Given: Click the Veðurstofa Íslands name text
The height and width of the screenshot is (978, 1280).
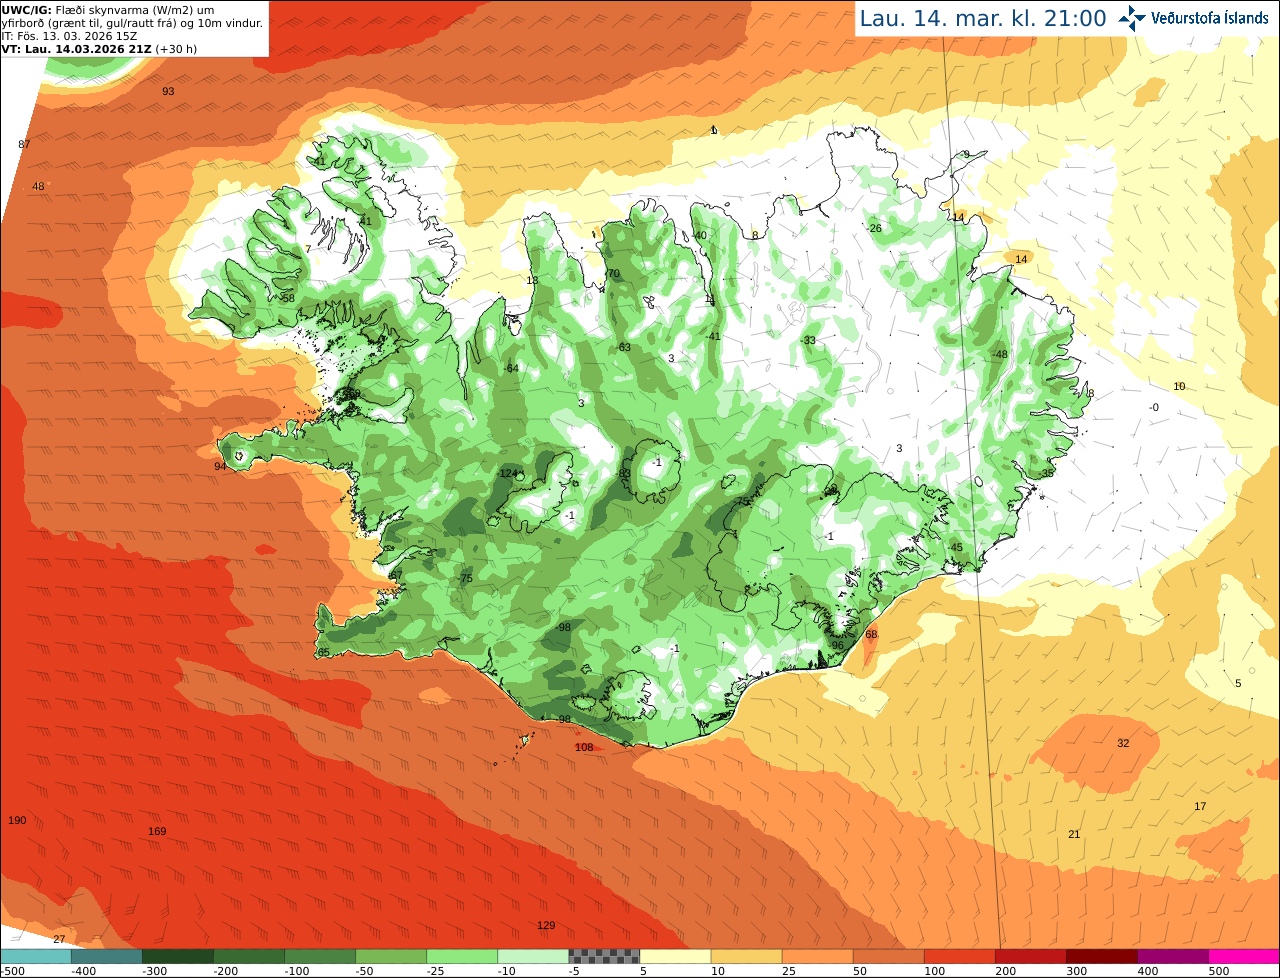Looking at the screenshot, I should click(1210, 17).
